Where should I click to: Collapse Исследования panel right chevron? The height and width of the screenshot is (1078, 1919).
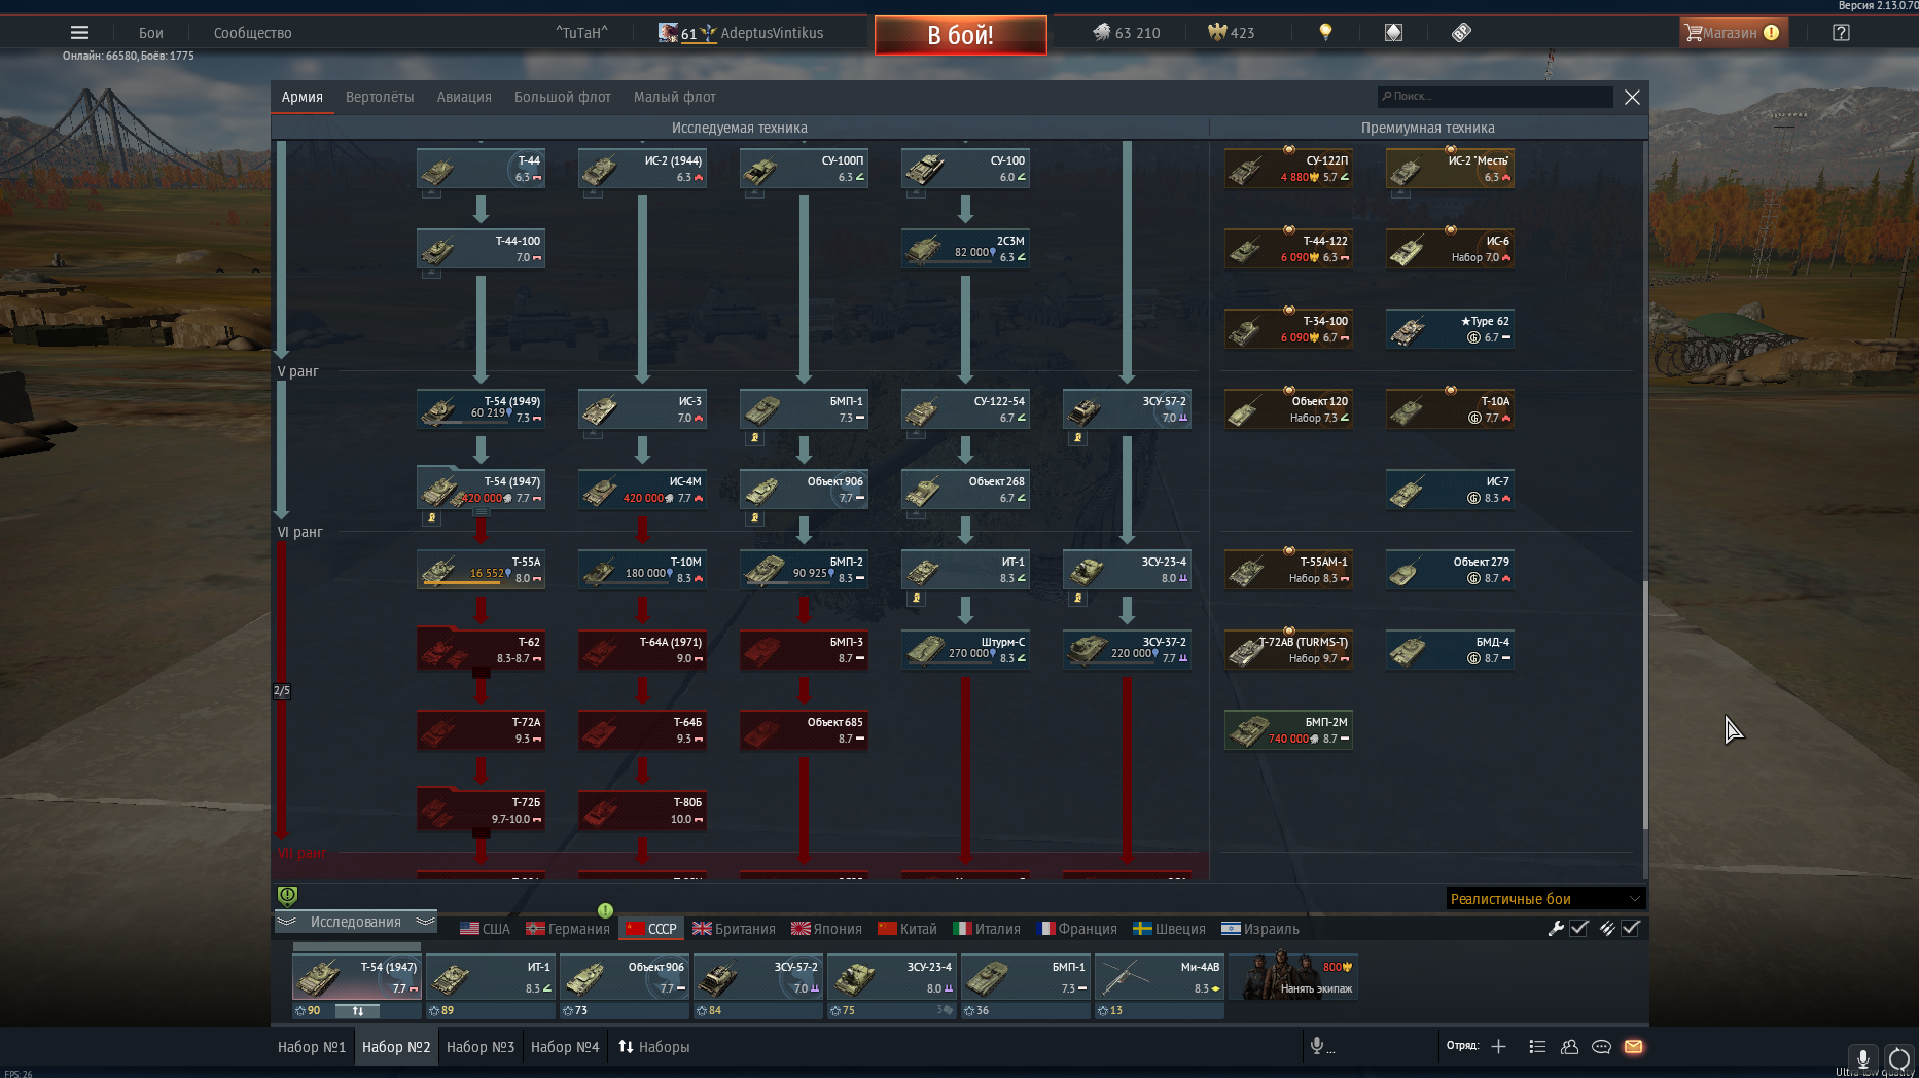coord(425,921)
